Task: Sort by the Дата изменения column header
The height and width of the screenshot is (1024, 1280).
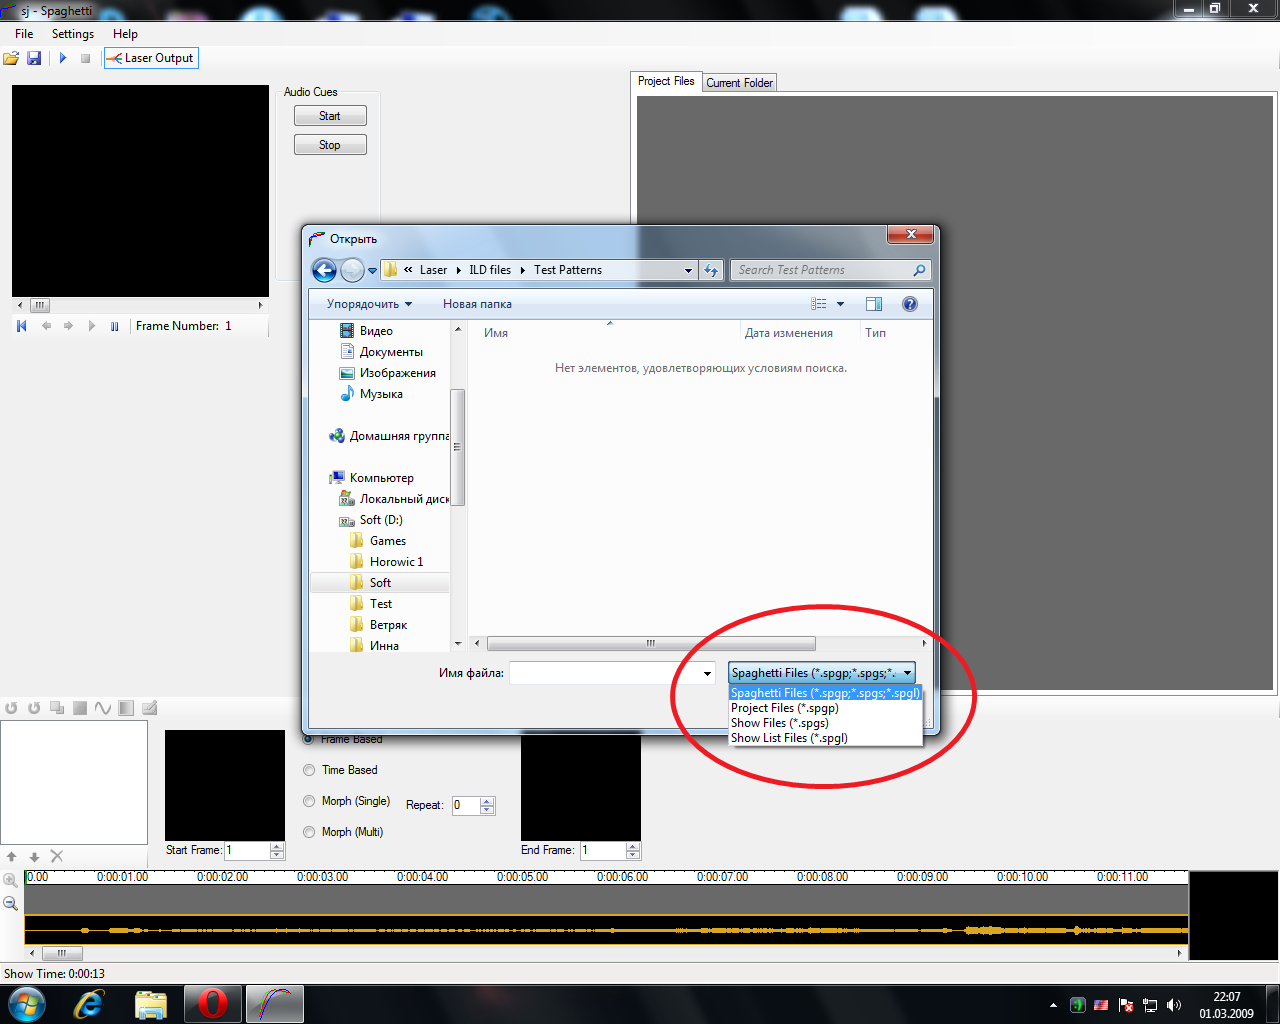Action: (788, 333)
